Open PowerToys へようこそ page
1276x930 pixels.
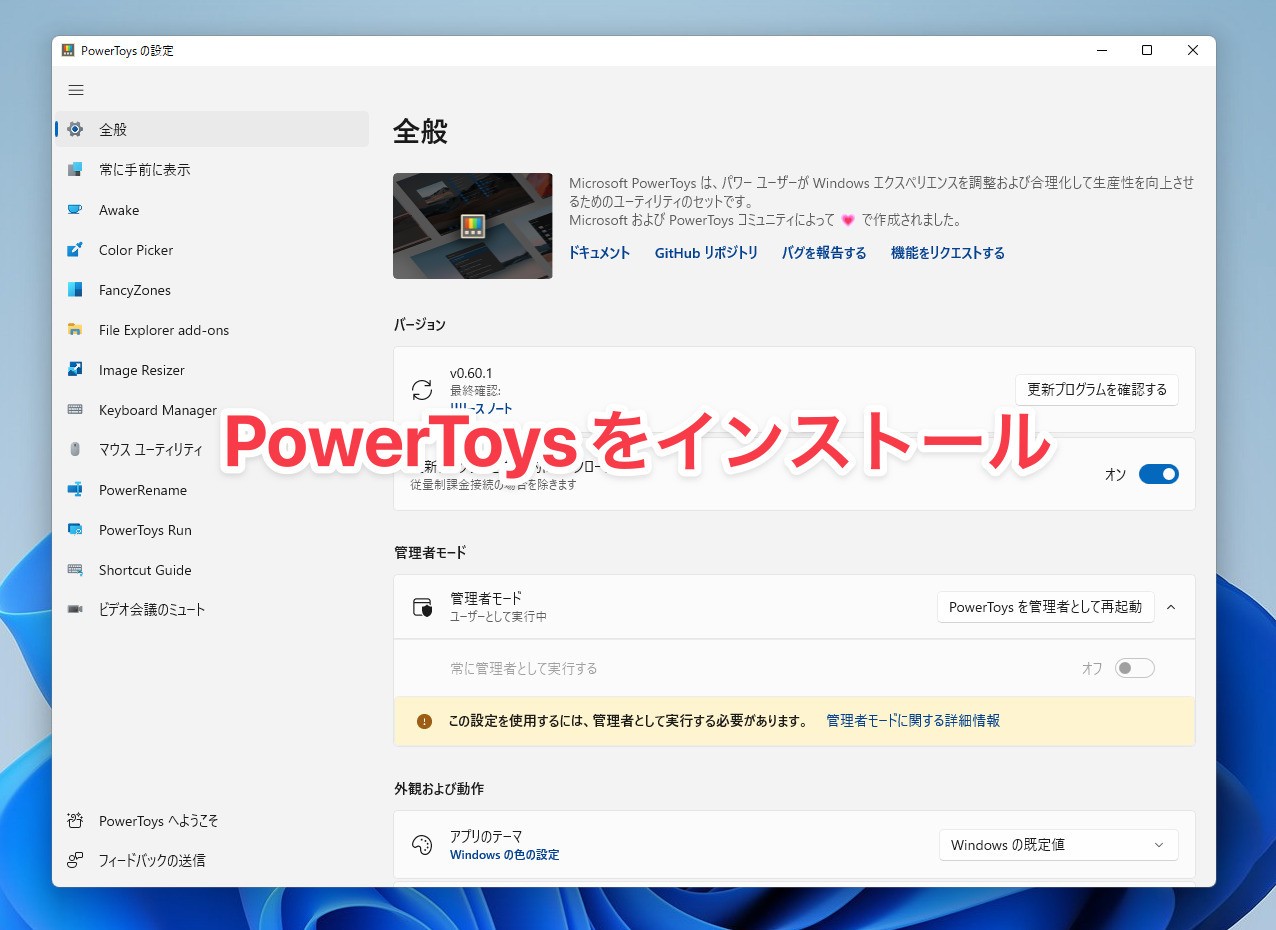(x=212, y=821)
